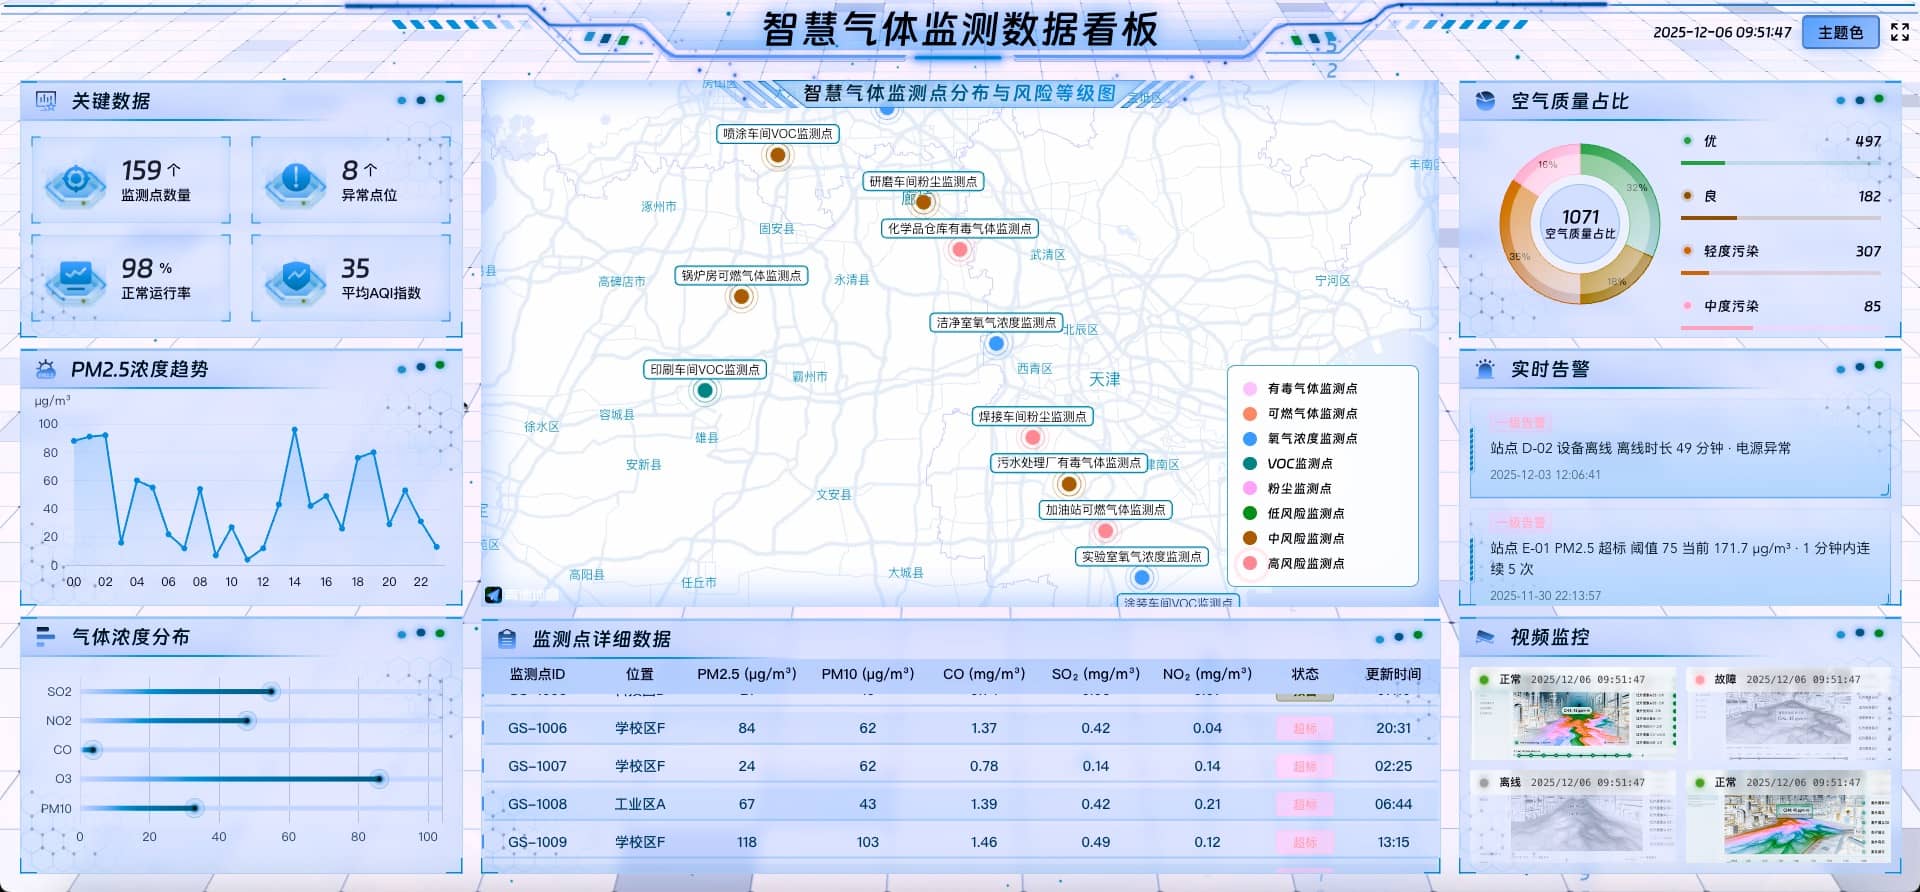Click the 天津 city label on map

(x=1105, y=379)
